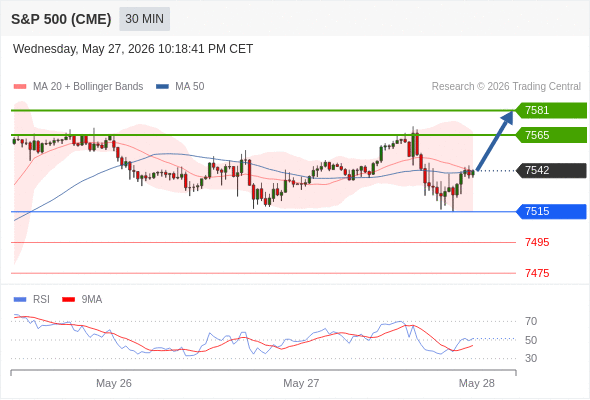Click the RSI 70 level label
This screenshot has width=590, height=400.
pyautogui.click(x=531, y=321)
